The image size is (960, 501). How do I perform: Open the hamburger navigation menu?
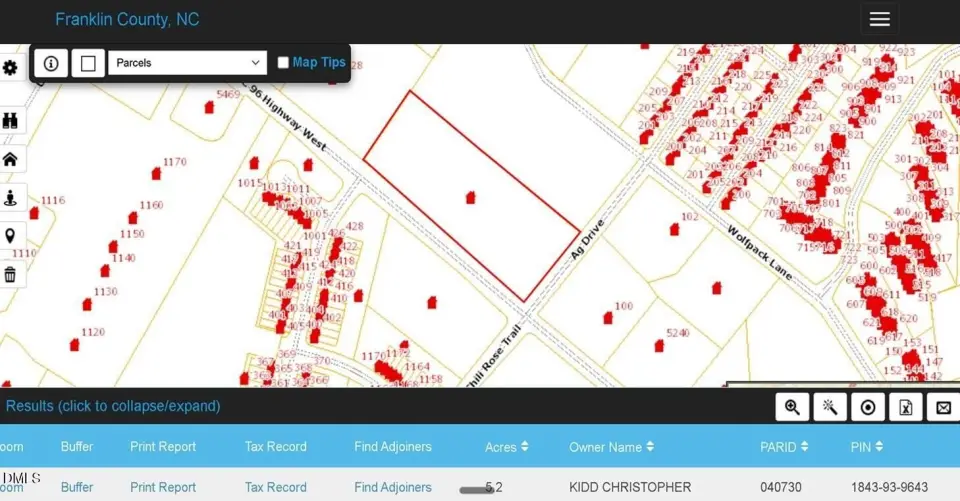[879, 19]
